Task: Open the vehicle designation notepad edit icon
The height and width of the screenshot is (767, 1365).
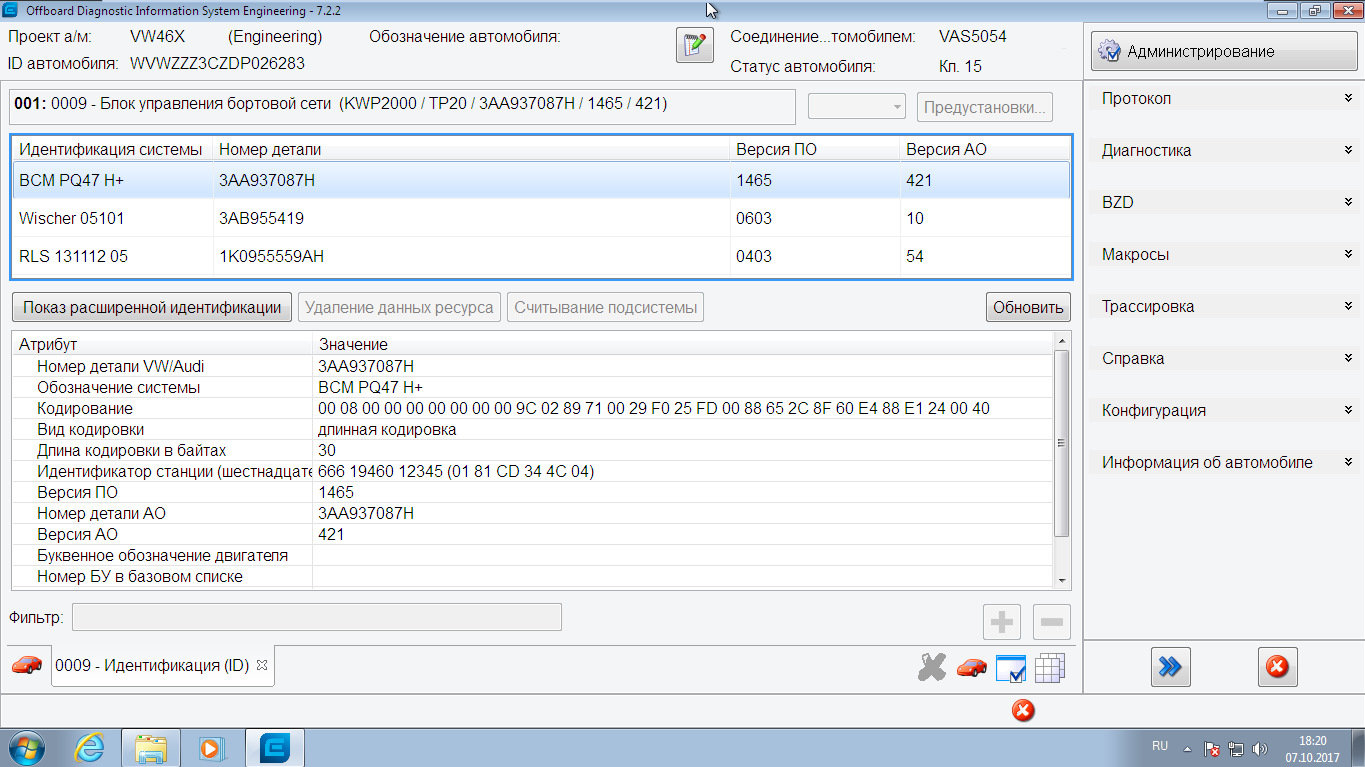Action: (x=695, y=46)
